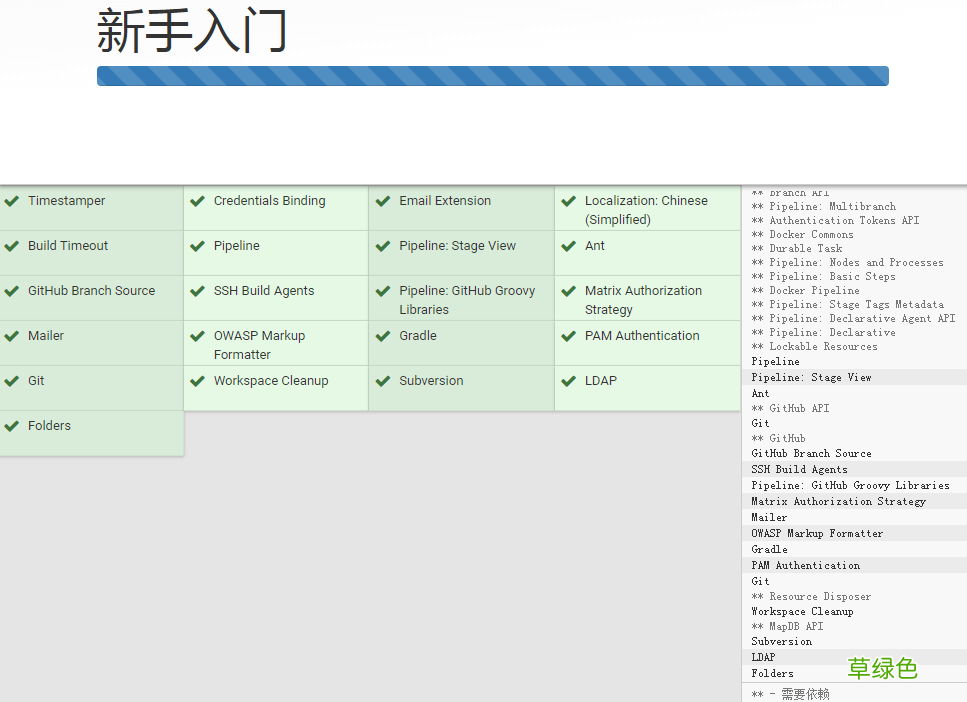
Task: Click the check icon beside Pipeline plugin
Action: (x=197, y=245)
